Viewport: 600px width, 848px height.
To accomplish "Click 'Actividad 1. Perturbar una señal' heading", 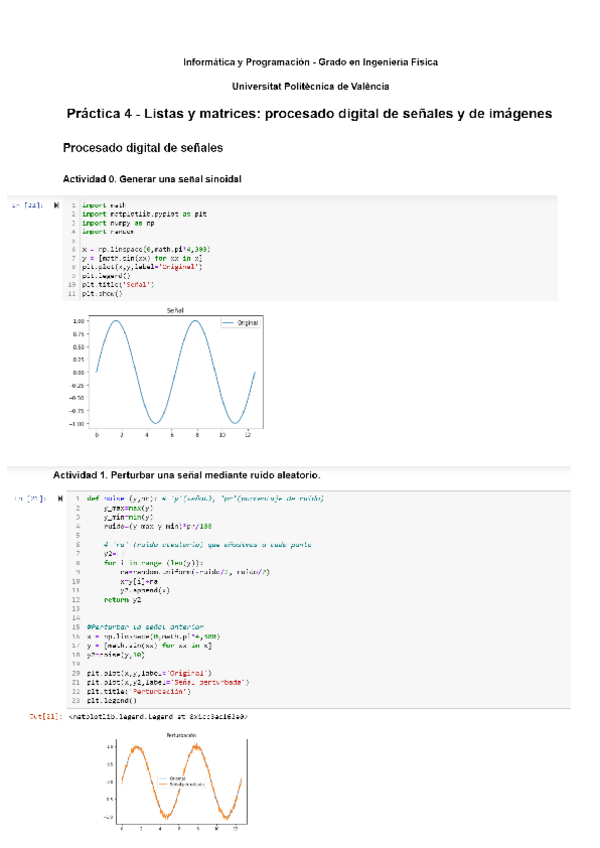I will coord(187,473).
